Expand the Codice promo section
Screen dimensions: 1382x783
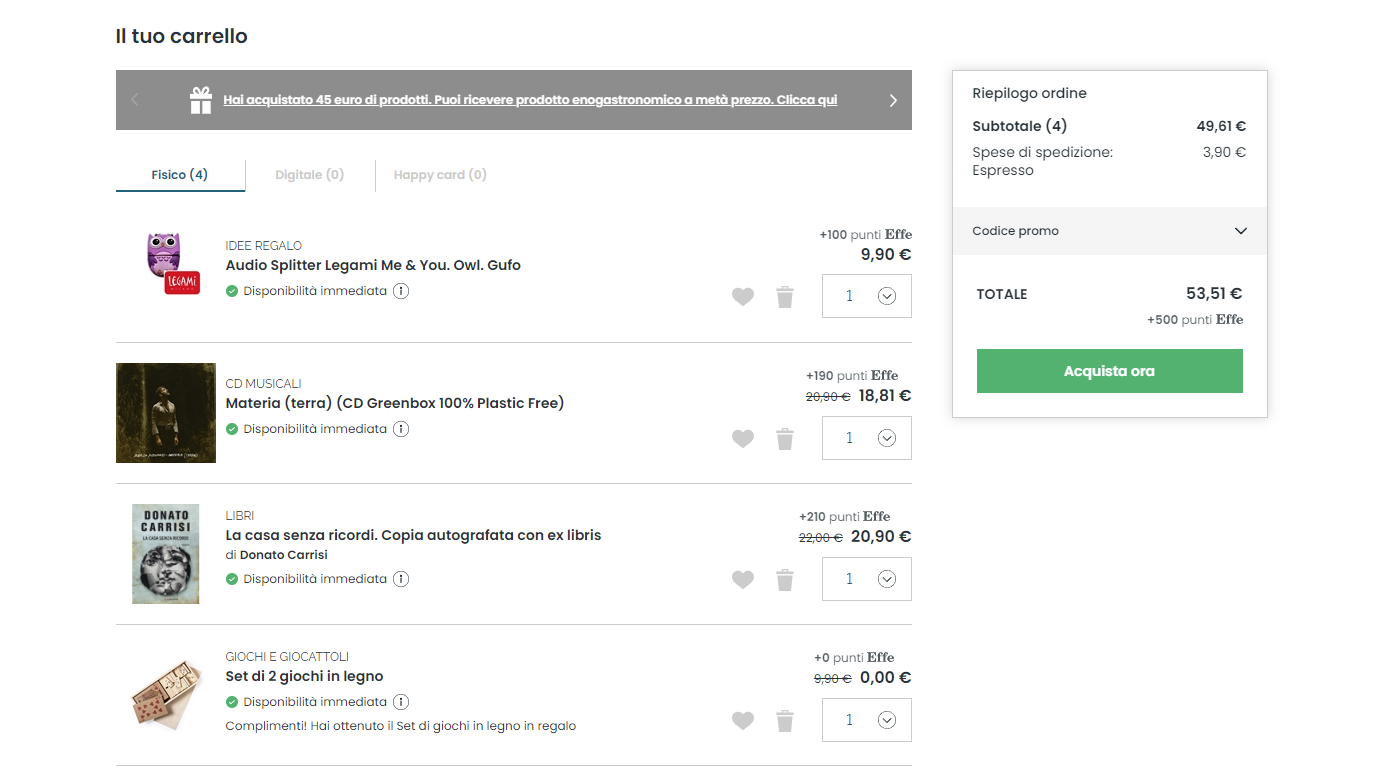[1240, 231]
